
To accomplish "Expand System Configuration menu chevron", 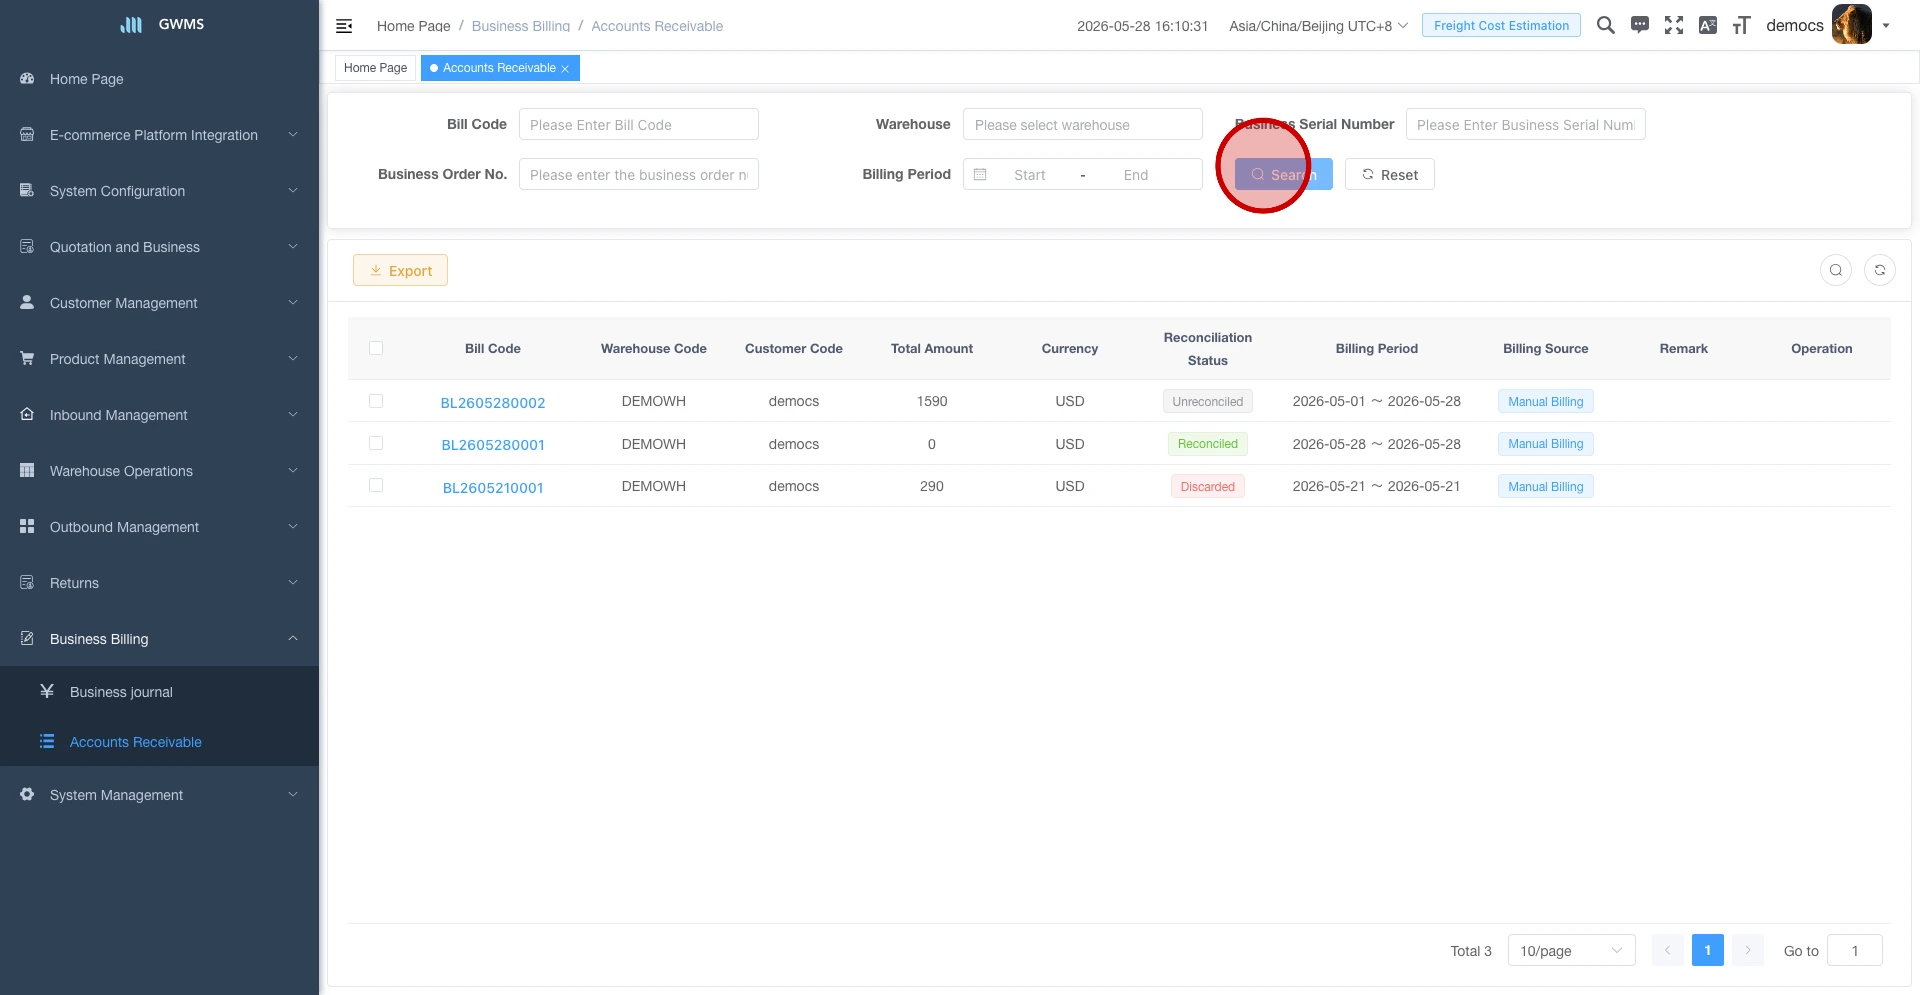I will tap(293, 190).
